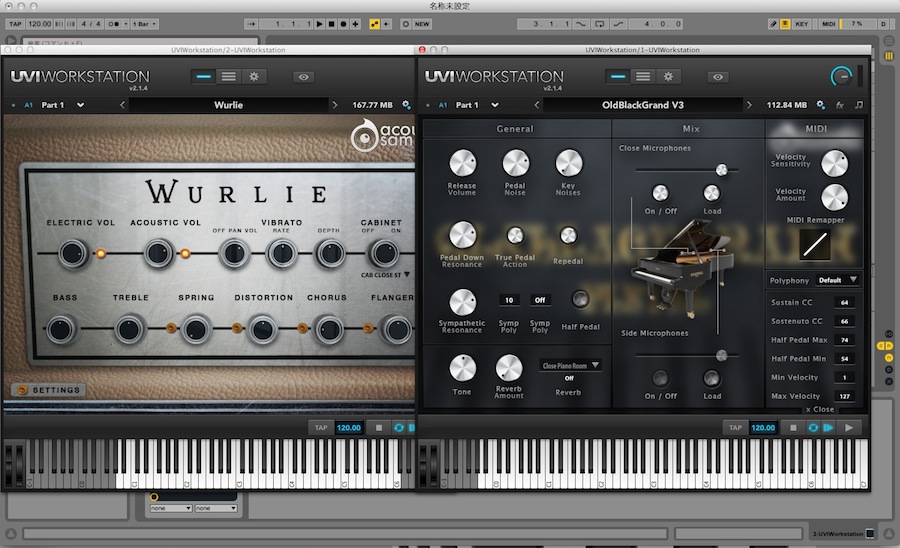Viewport: 900px width, 548px height.
Task: Click the Ableton play button
Action: 320,24
